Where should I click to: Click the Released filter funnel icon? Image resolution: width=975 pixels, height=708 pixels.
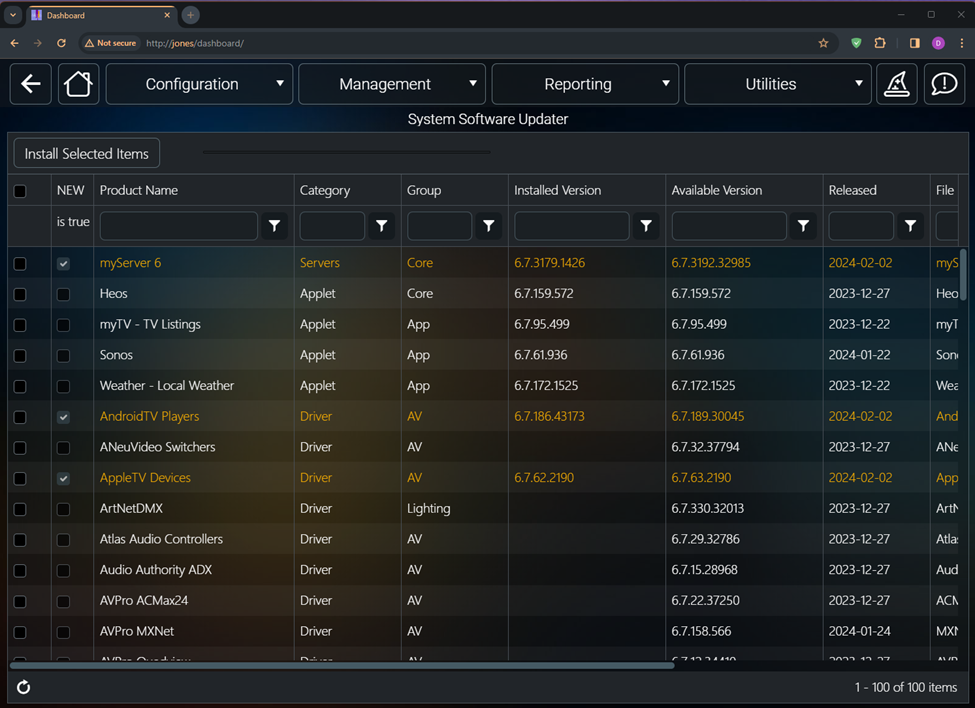click(x=910, y=226)
